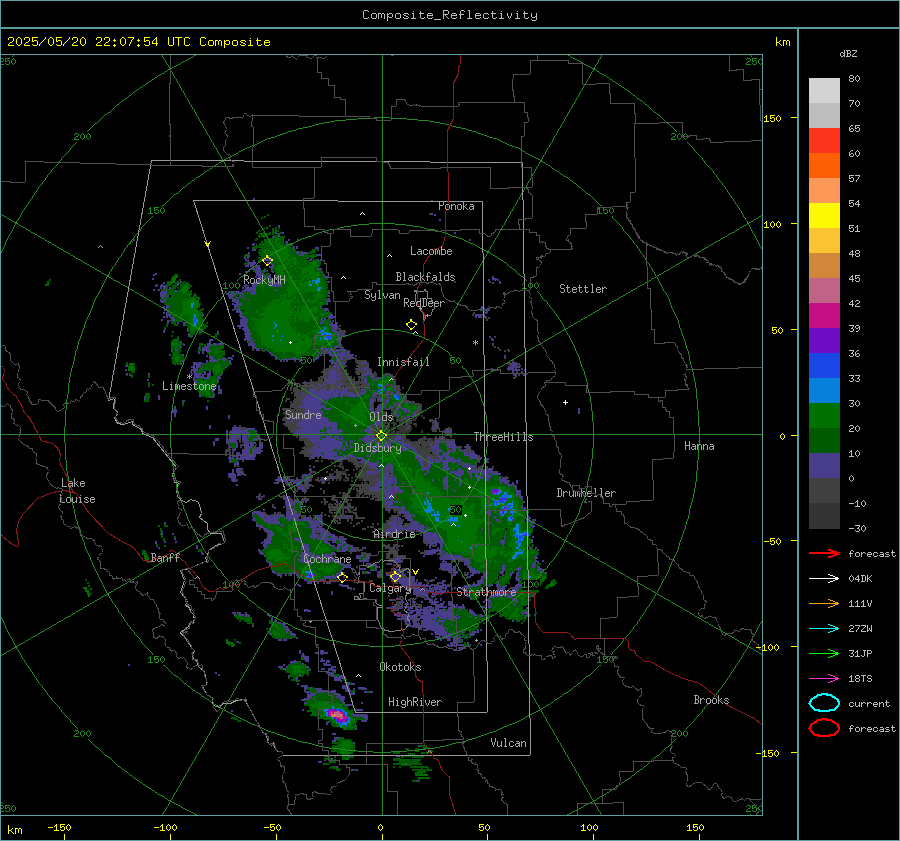Click the Sylvan label
Viewport: 900px width, 841px height.
coord(382,295)
